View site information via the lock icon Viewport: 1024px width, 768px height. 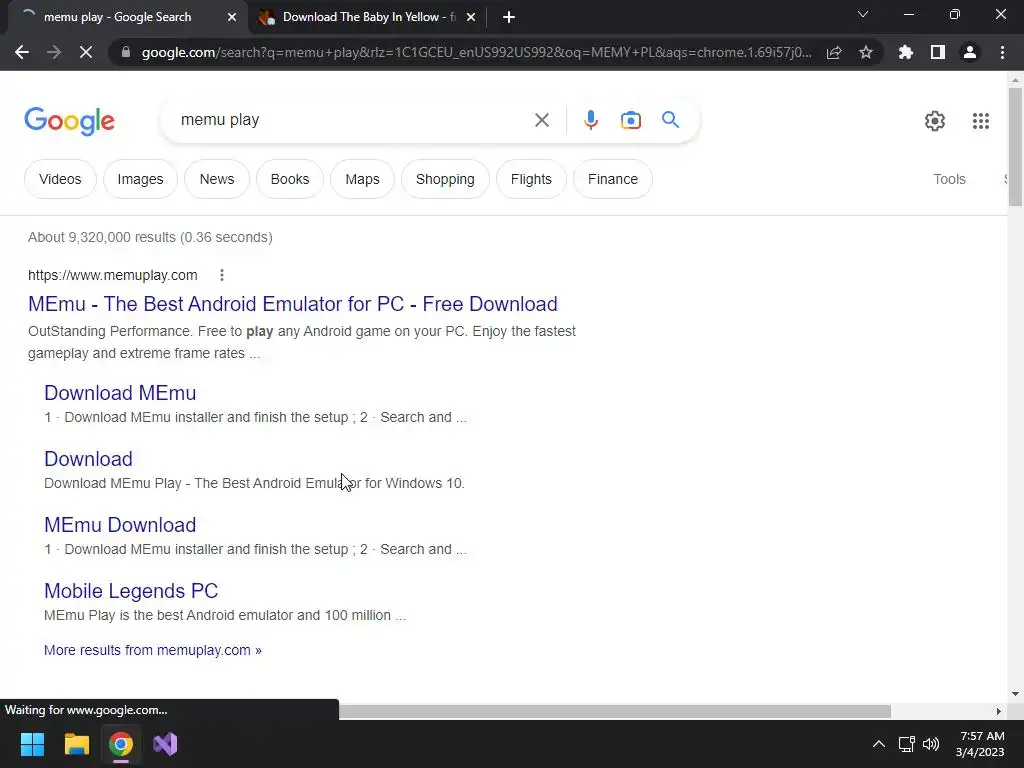(125, 52)
